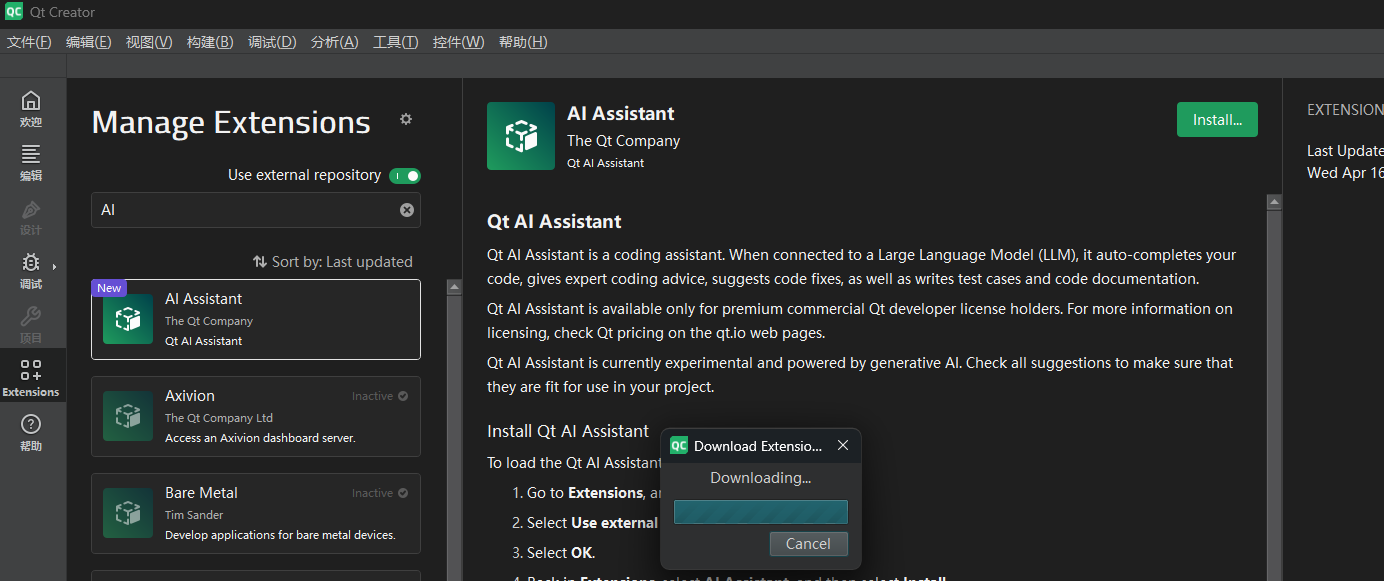
Task: Click the description scrollbar up arrow
Action: [1274, 202]
